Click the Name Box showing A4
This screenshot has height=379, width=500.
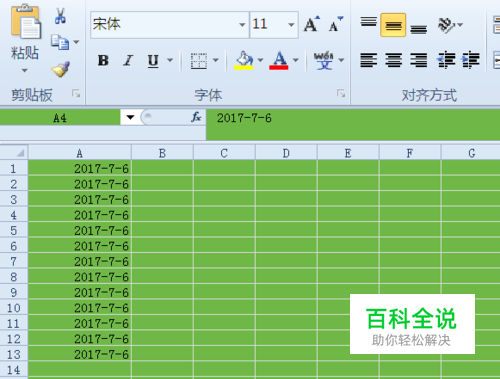pos(60,118)
